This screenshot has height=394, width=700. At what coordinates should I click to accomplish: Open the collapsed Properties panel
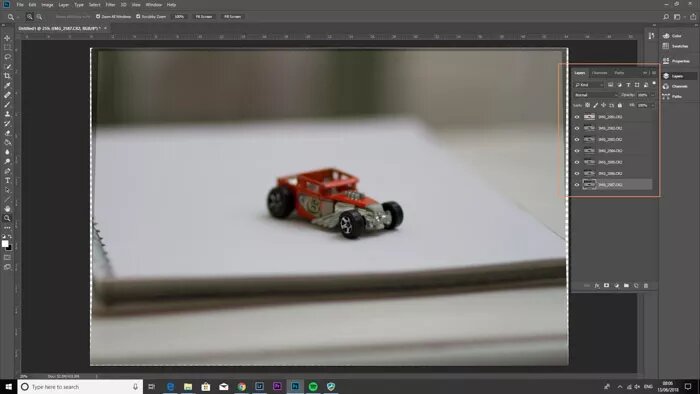pyautogui.click(x=677, y=61)
